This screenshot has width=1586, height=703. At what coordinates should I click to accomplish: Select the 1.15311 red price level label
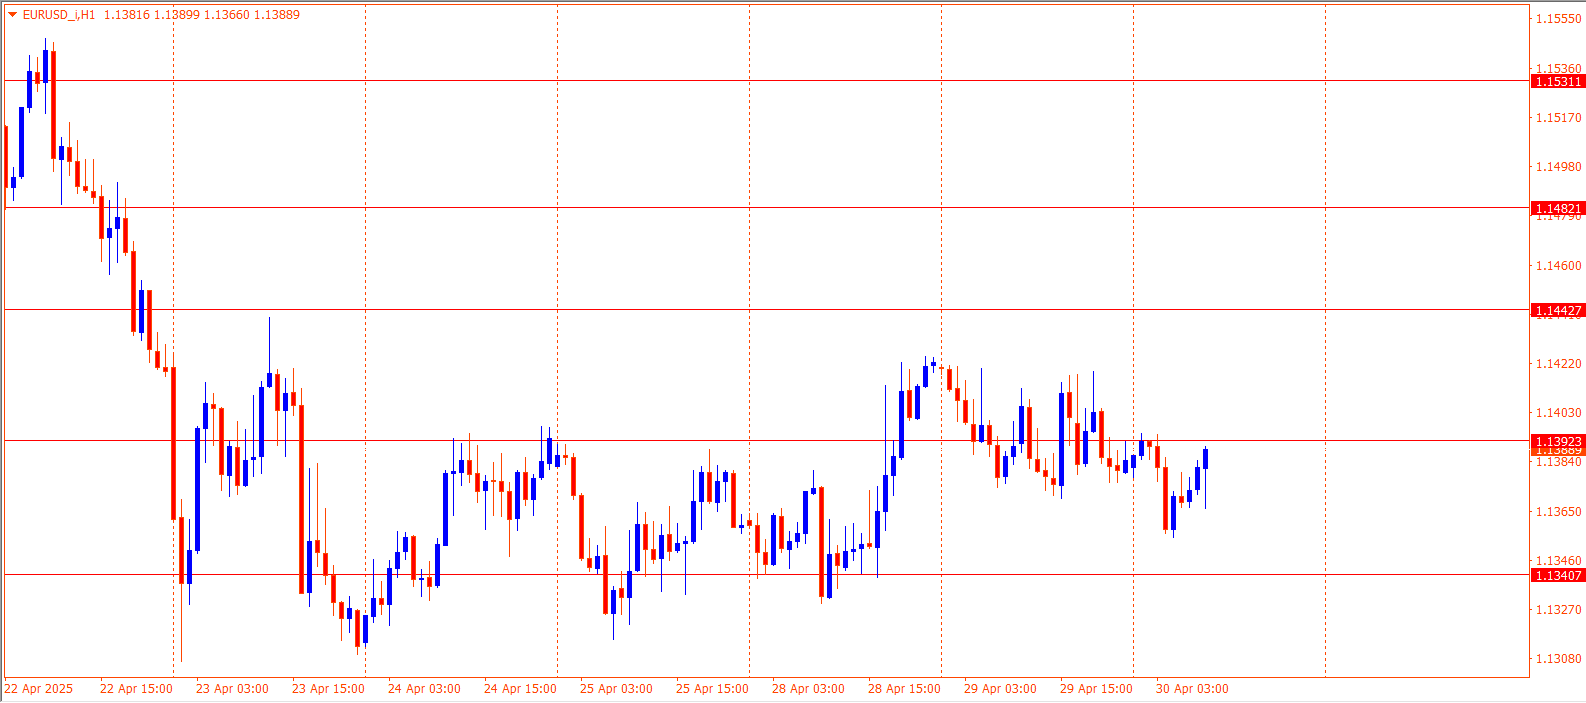click(1558, 81)
